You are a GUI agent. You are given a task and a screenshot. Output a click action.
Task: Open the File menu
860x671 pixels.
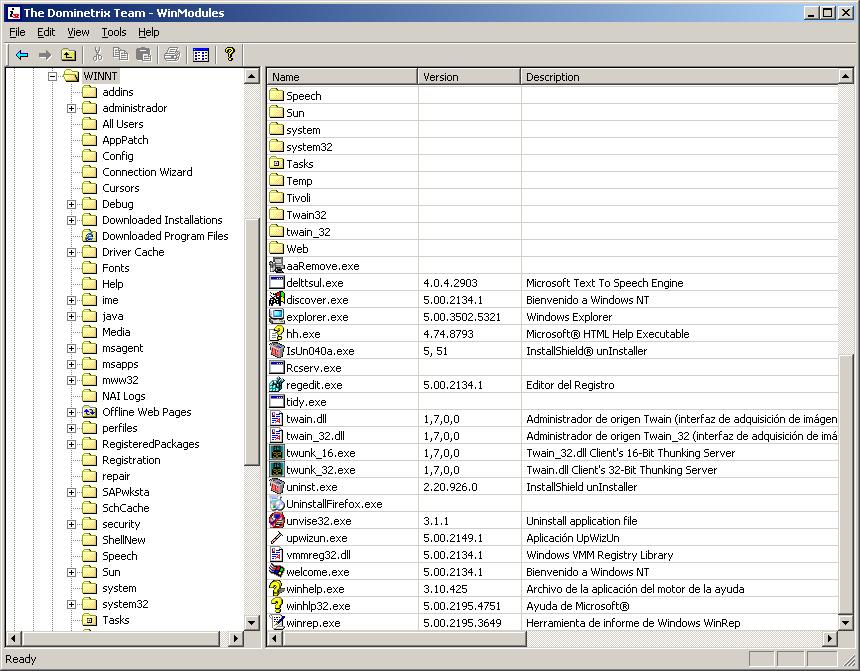coord(18,32)
